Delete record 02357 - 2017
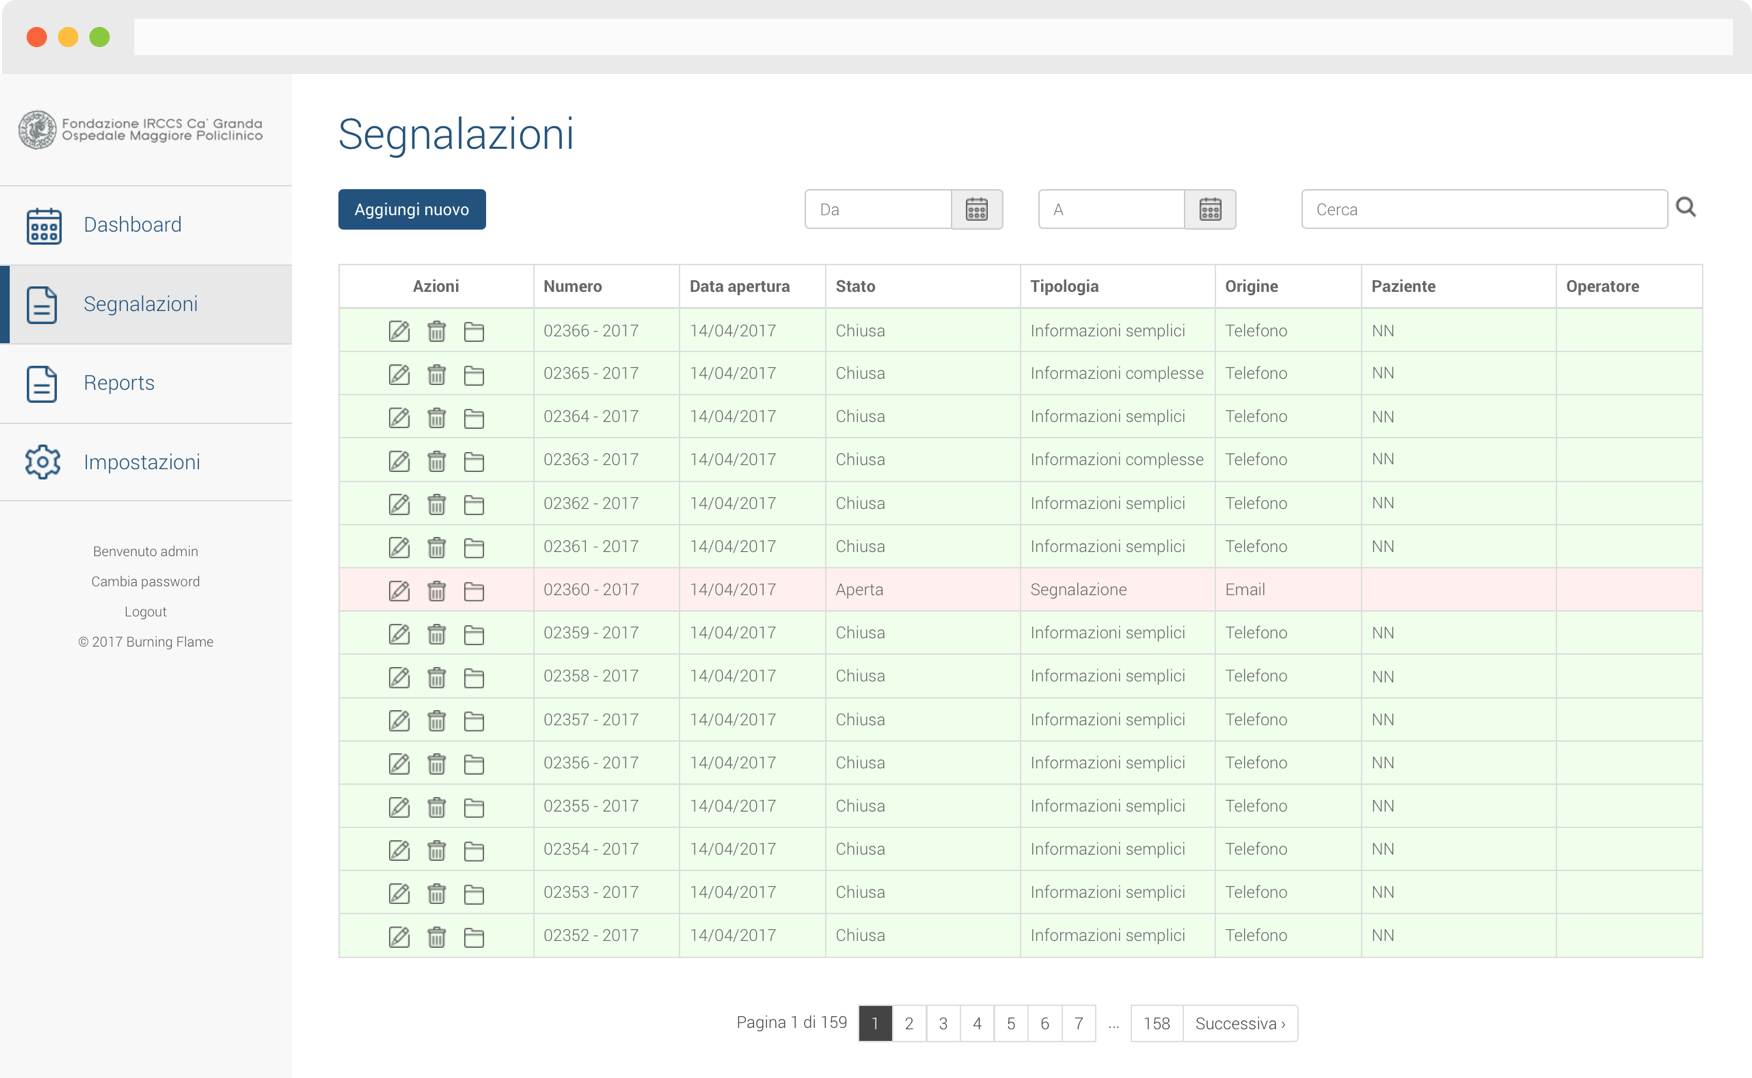 point(436,720)
